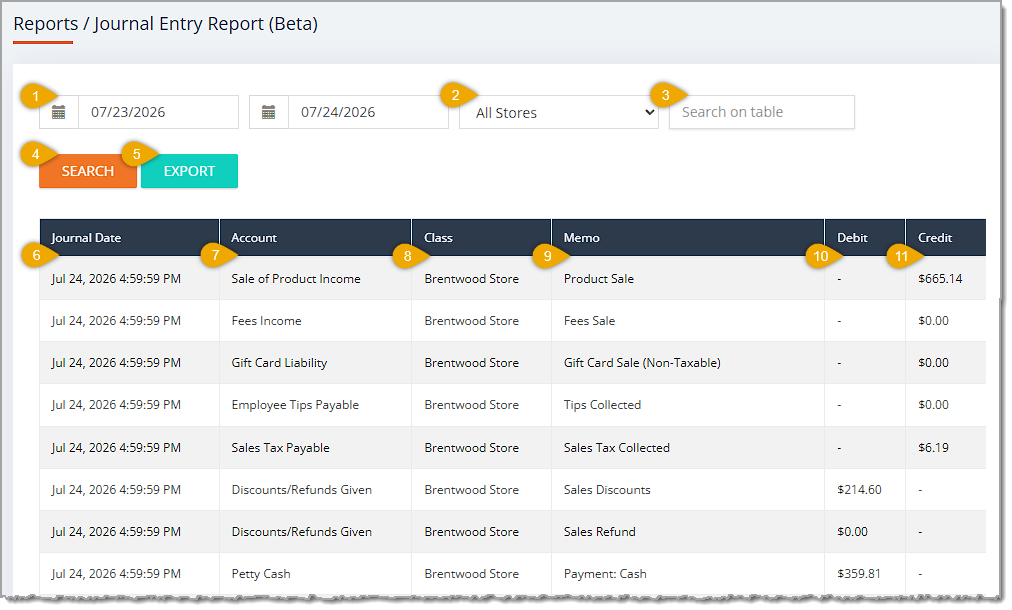Click the $359.81 debit value

(859, 574)
